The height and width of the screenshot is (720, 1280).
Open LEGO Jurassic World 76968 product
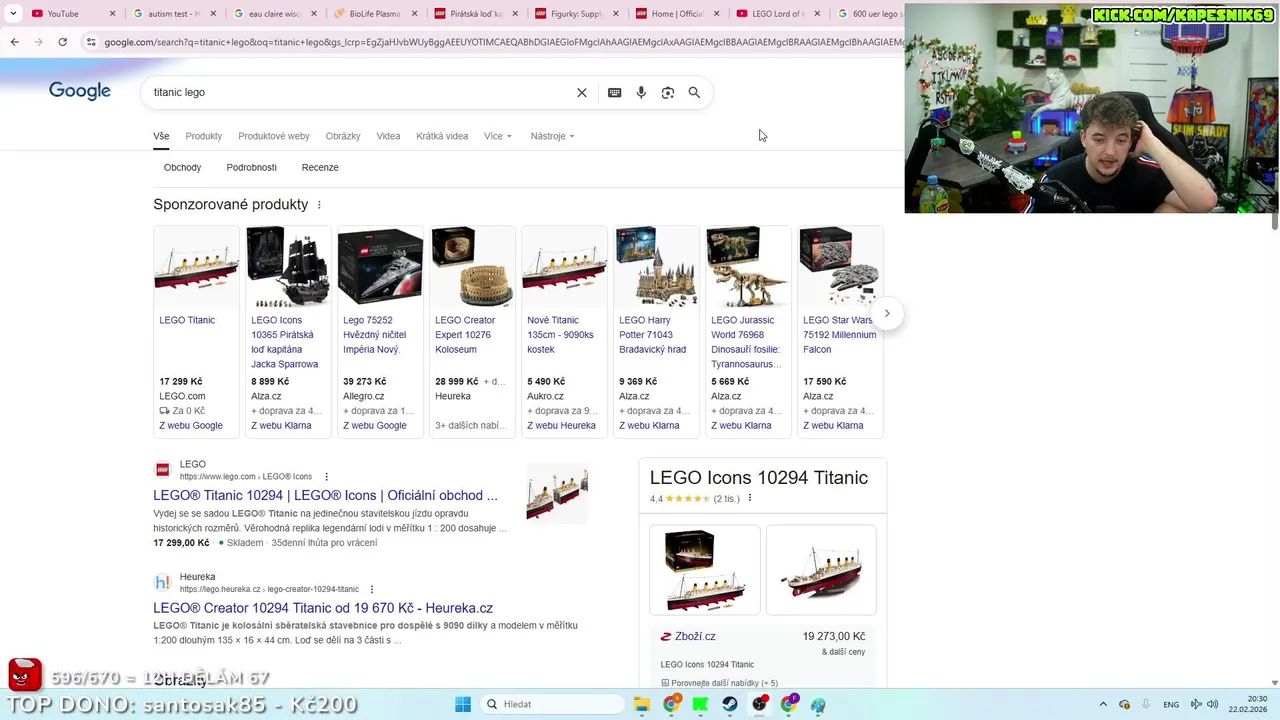(748, 332)
